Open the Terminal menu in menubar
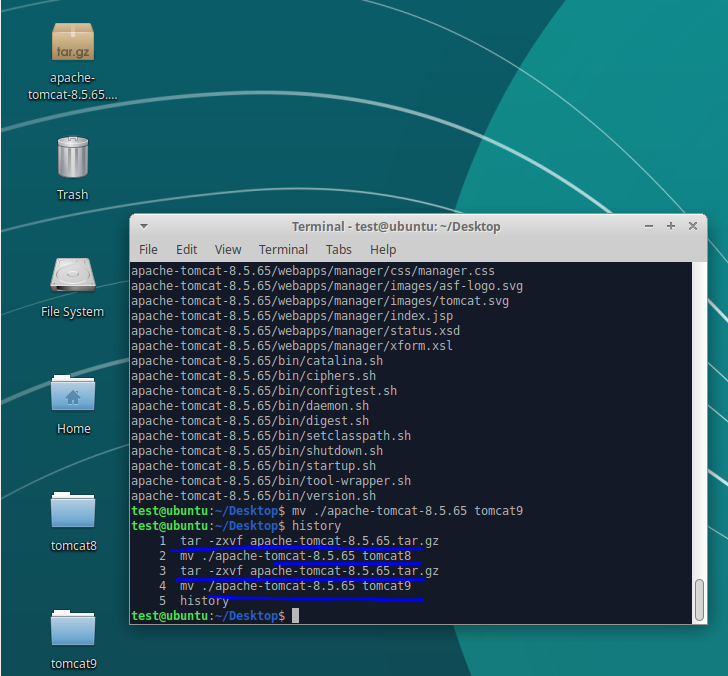 283,250
